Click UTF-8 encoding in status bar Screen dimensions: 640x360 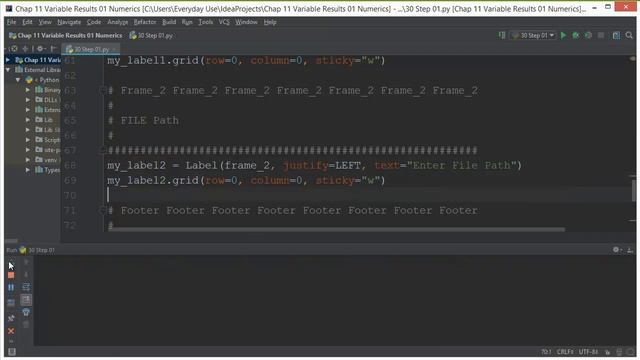coord(588,352)
